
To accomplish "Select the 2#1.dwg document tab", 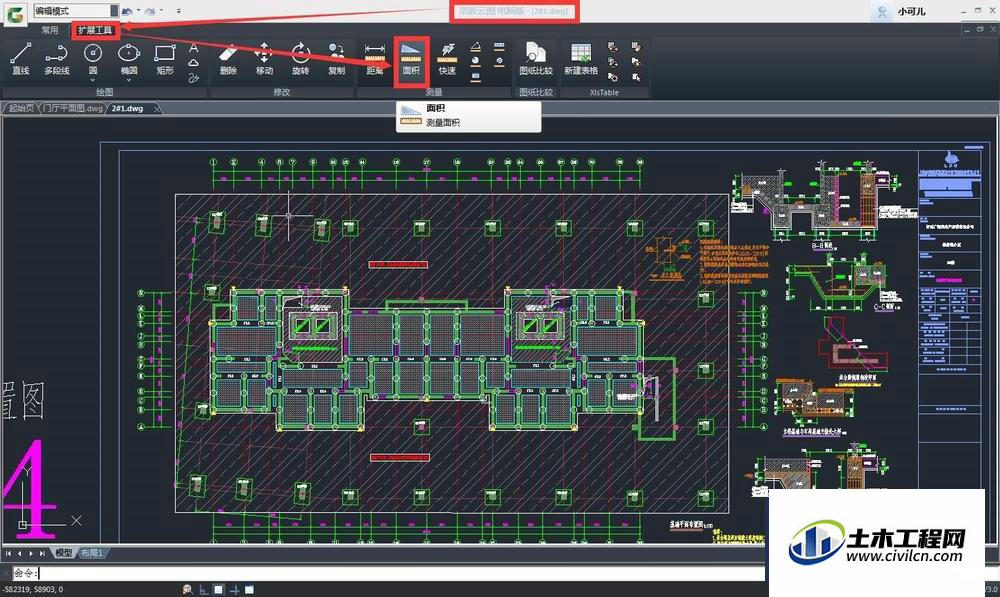I will pyautogui.click(x=128, y=108).
